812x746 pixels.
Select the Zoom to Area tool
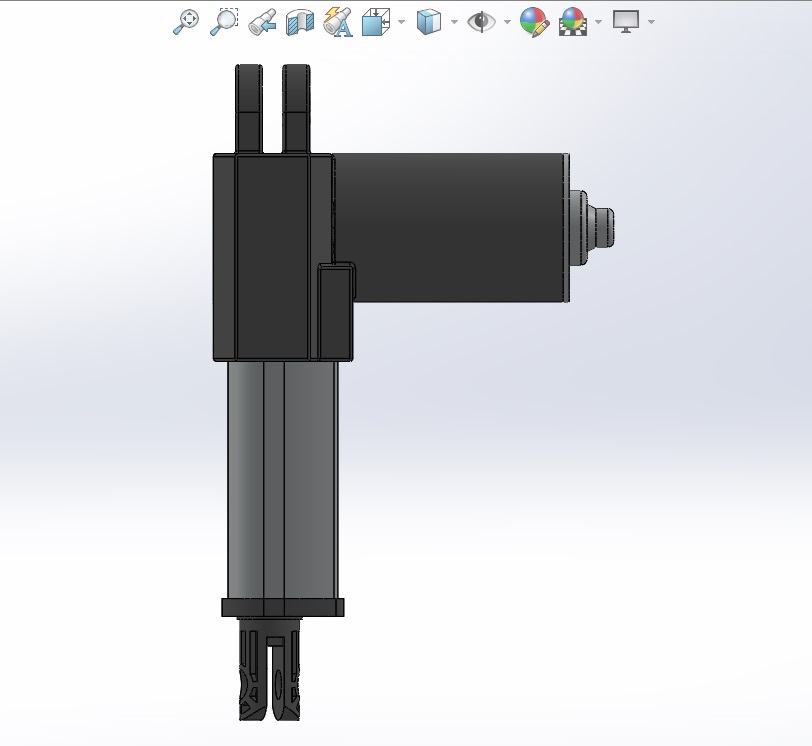coord(224,22)
